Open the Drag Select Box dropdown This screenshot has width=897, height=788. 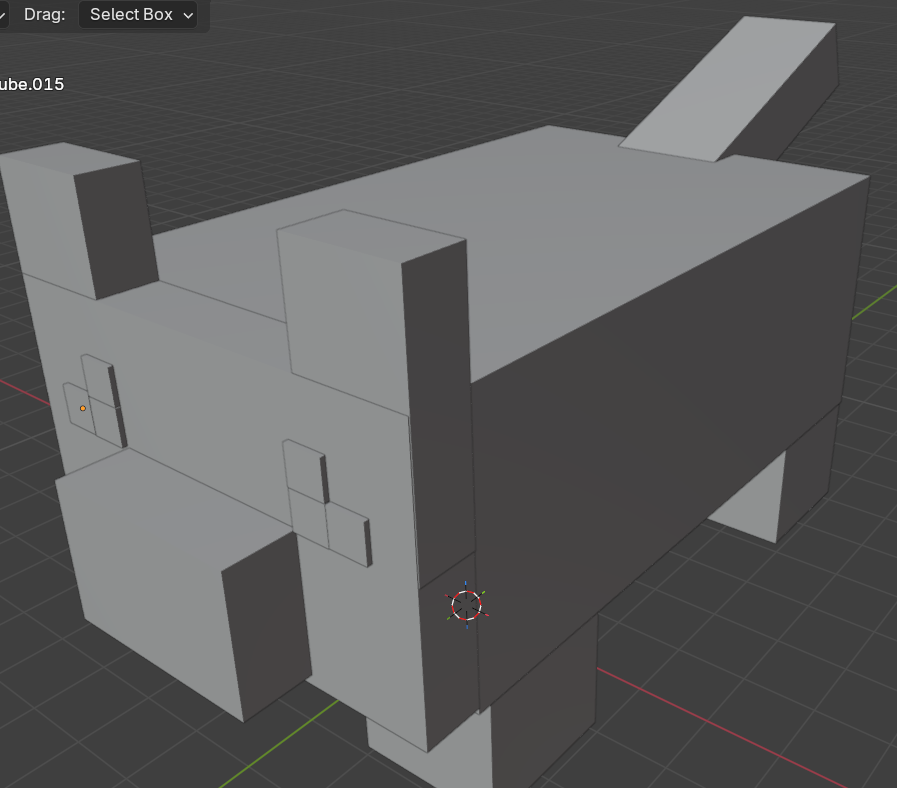[x=138, y=14]
